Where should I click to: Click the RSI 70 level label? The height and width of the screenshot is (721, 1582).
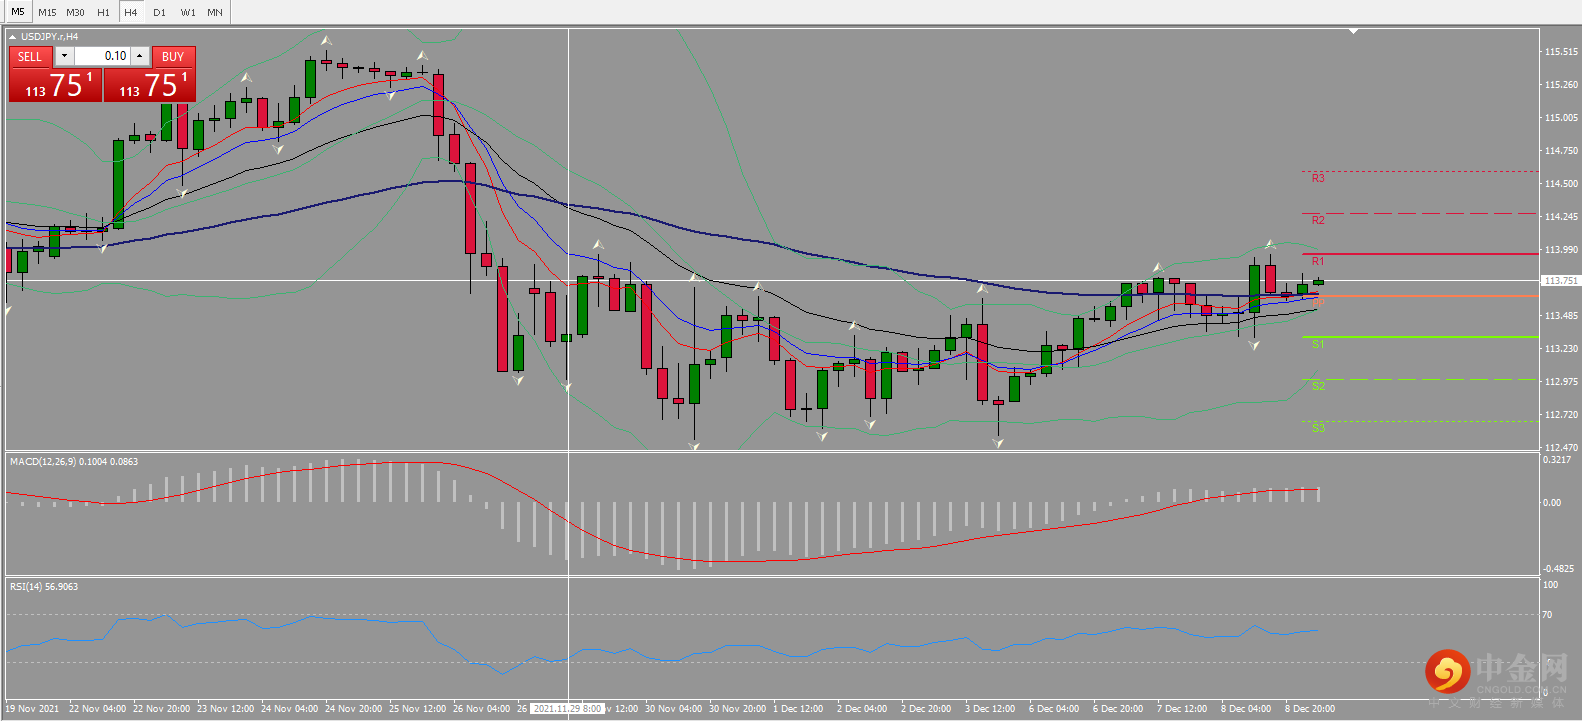1547,615
